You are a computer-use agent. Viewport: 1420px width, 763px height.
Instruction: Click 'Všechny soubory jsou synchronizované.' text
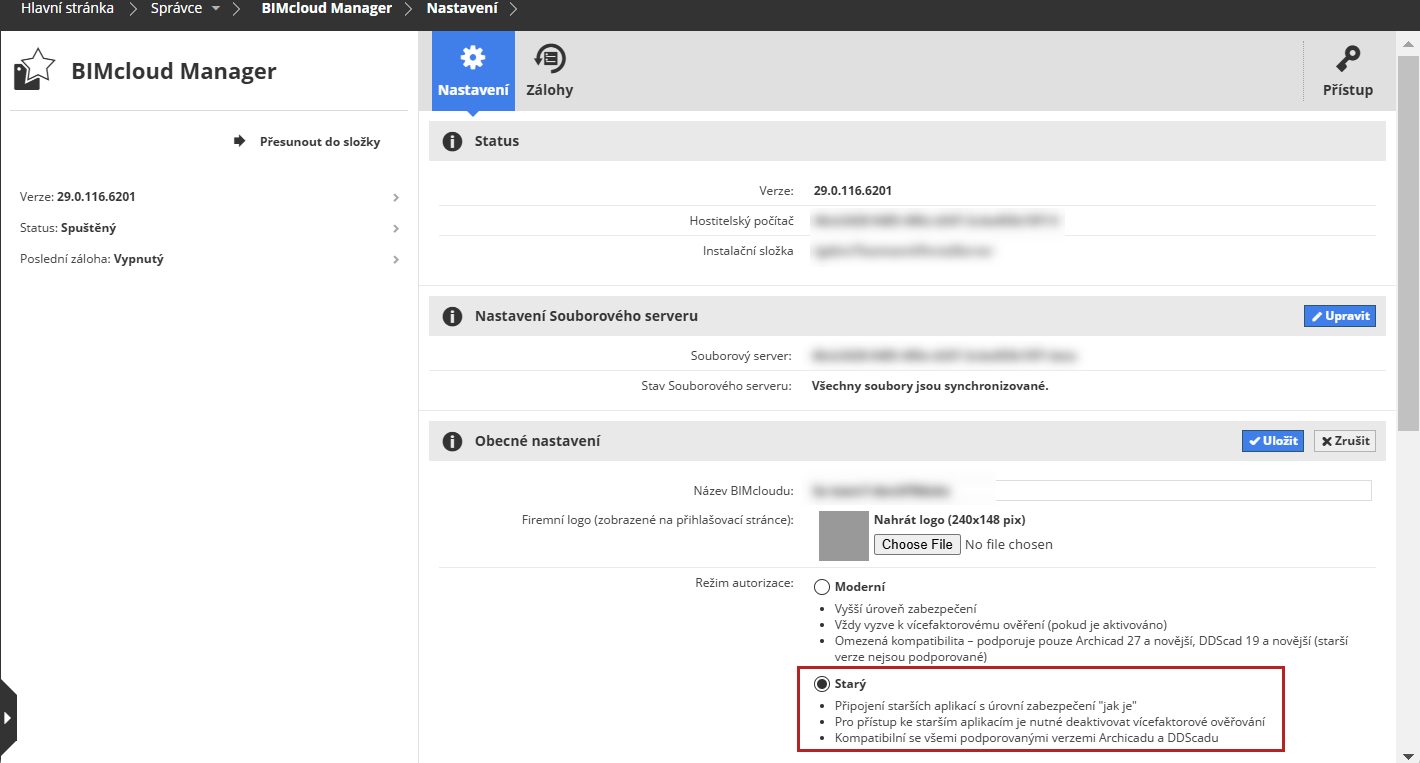[930, 386]
